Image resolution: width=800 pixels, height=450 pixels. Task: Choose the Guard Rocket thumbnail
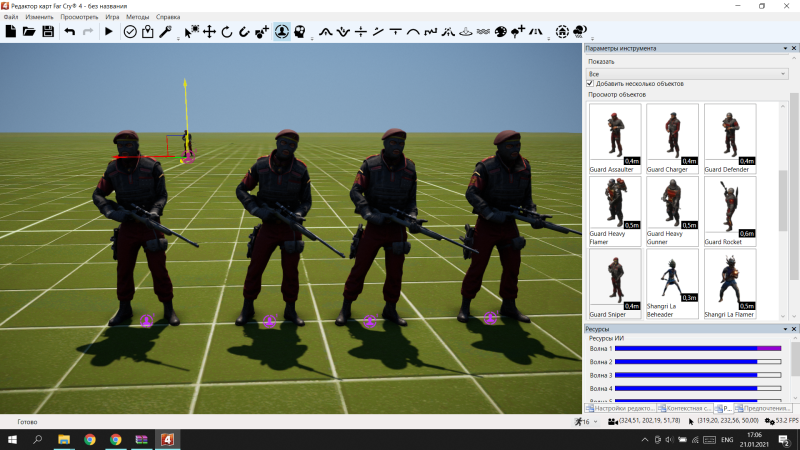[730, 211]
